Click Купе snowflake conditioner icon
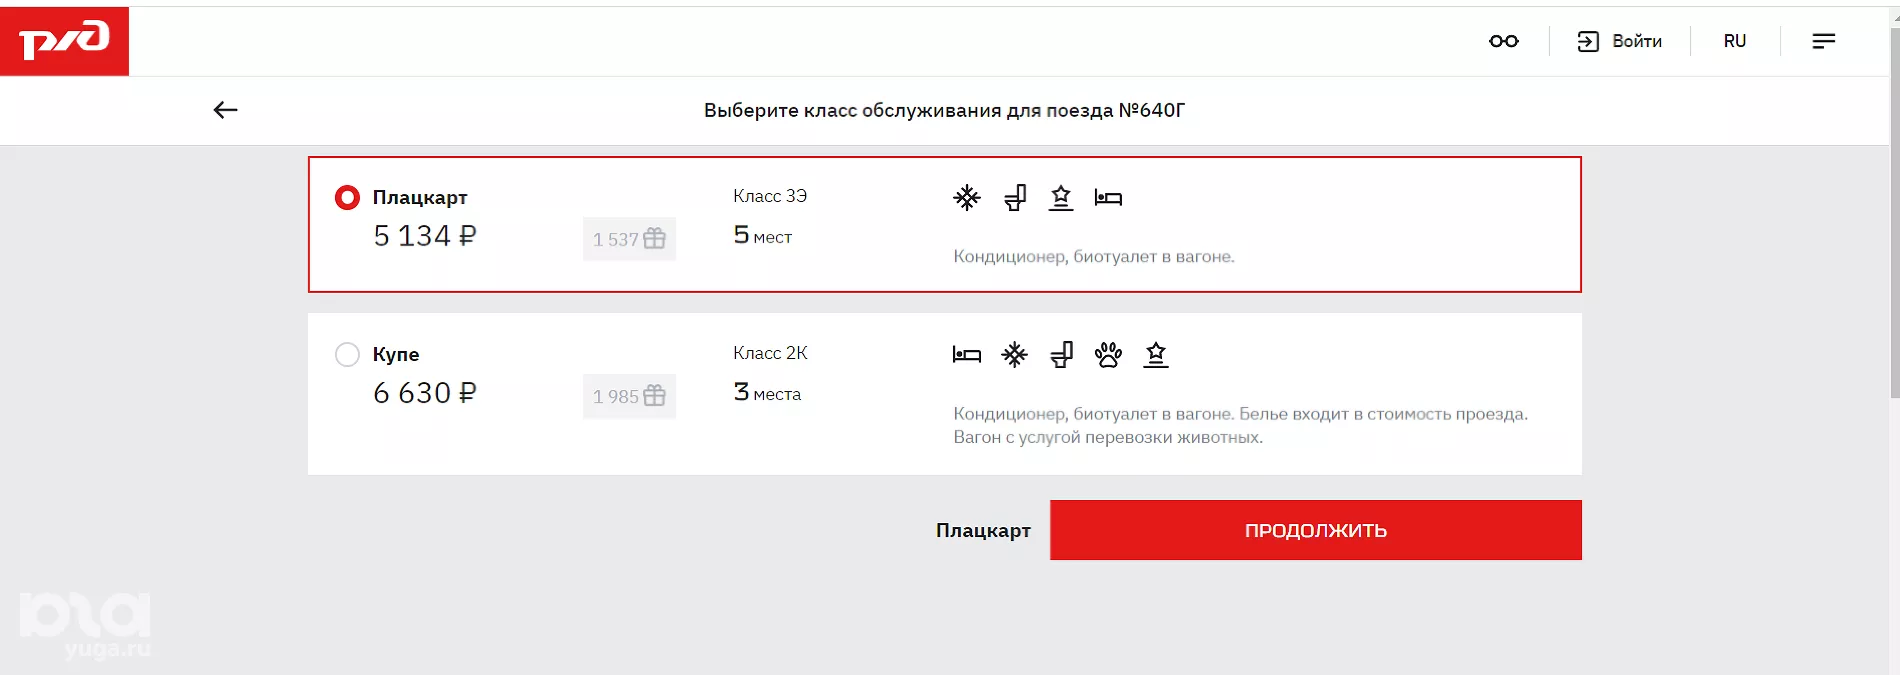The width and height of the screenshot is (1900, 675). [1014, 355]
